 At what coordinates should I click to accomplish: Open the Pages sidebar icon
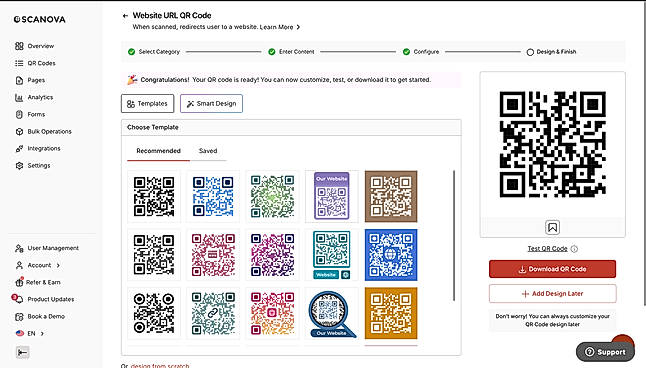coord(19,80)
